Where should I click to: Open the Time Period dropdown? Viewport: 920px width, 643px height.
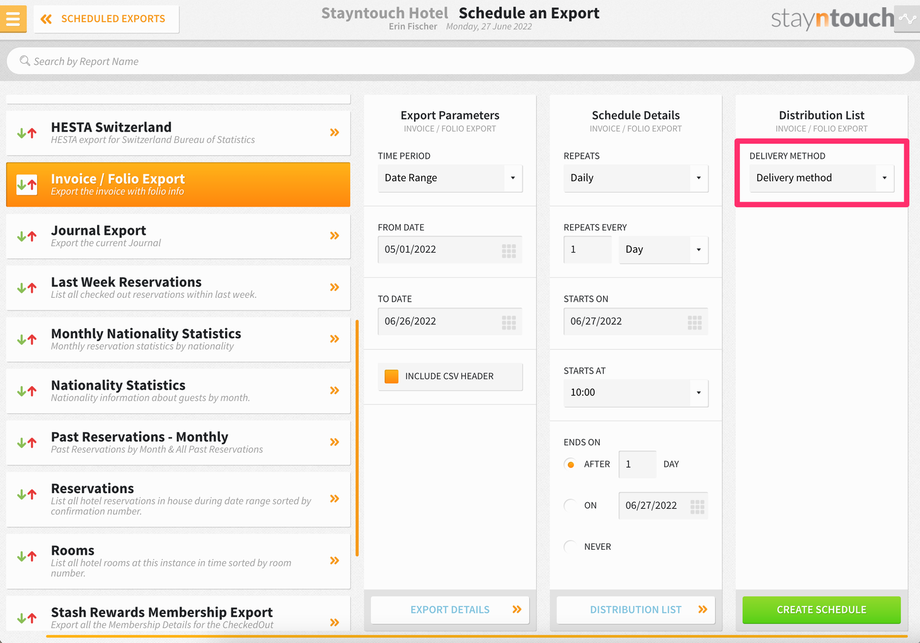(x=450, y=178)
